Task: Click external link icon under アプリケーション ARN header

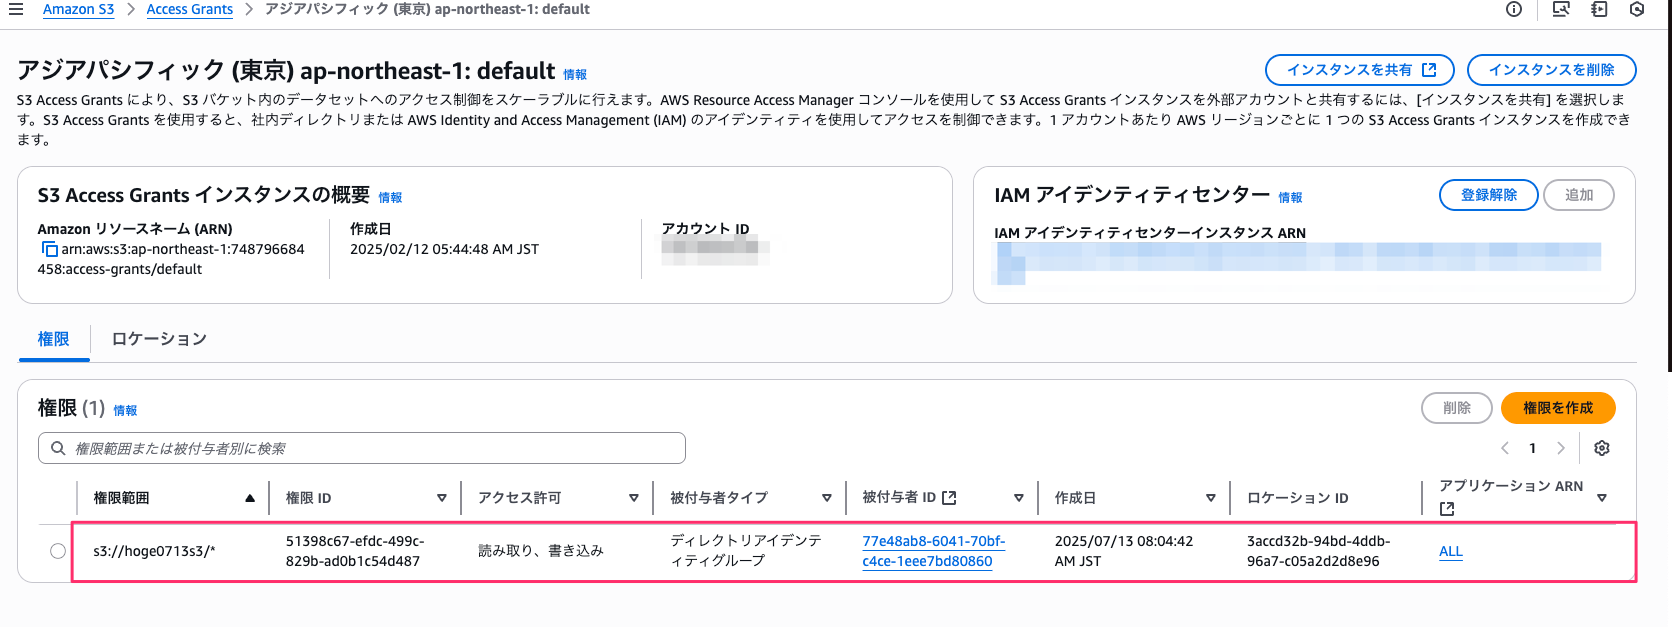Action: click(x=1447, y=509)
